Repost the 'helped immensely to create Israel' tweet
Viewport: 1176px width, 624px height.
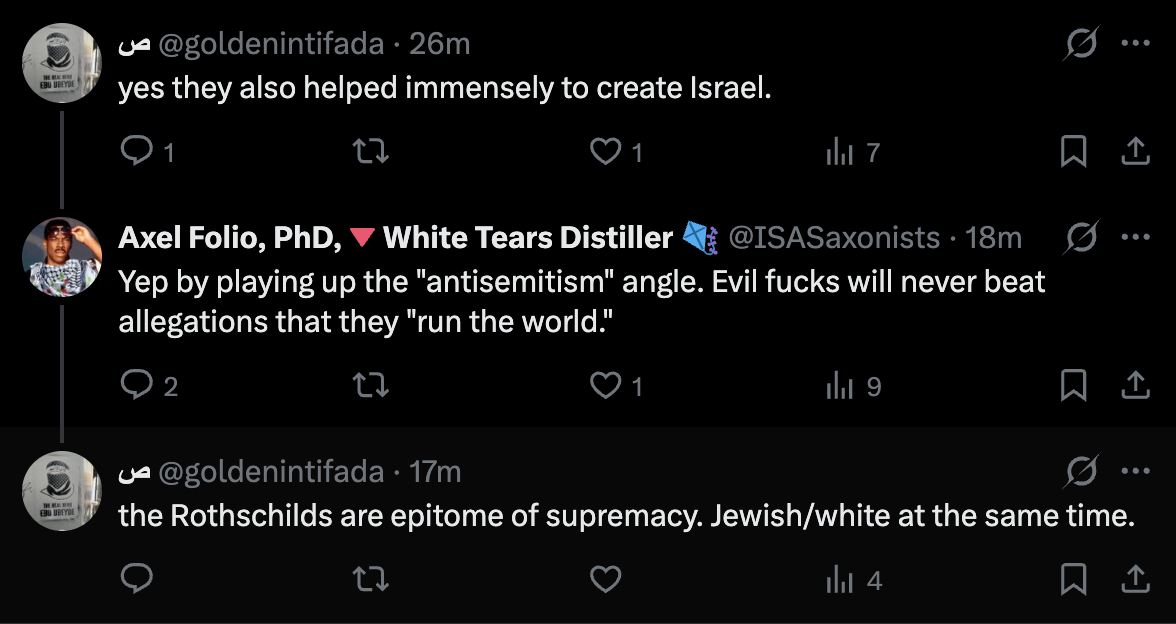click(371, 151)
